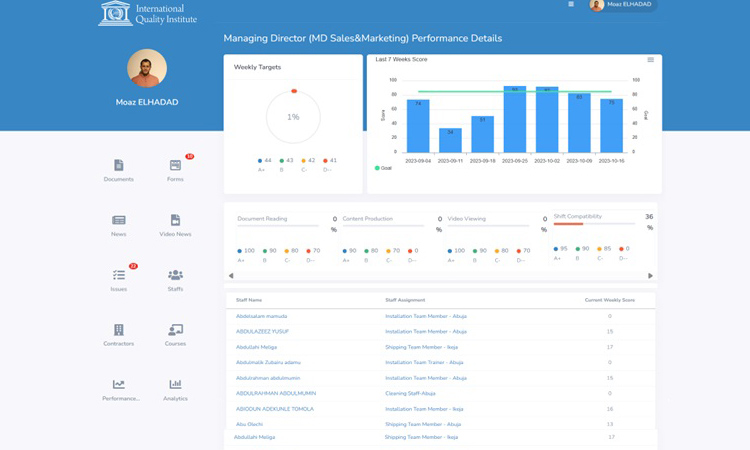The image size is (750, 450).
Task: Open the Documents icon in sidebar
Action: point(118,165)
